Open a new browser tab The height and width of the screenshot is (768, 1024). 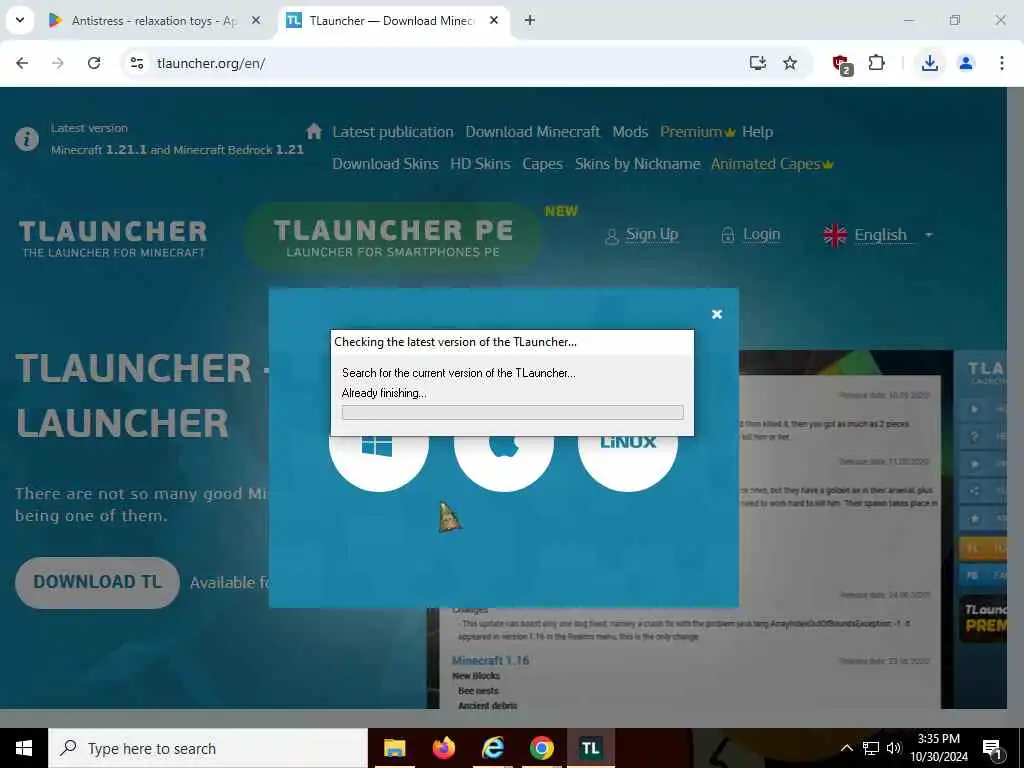point(530,20)
